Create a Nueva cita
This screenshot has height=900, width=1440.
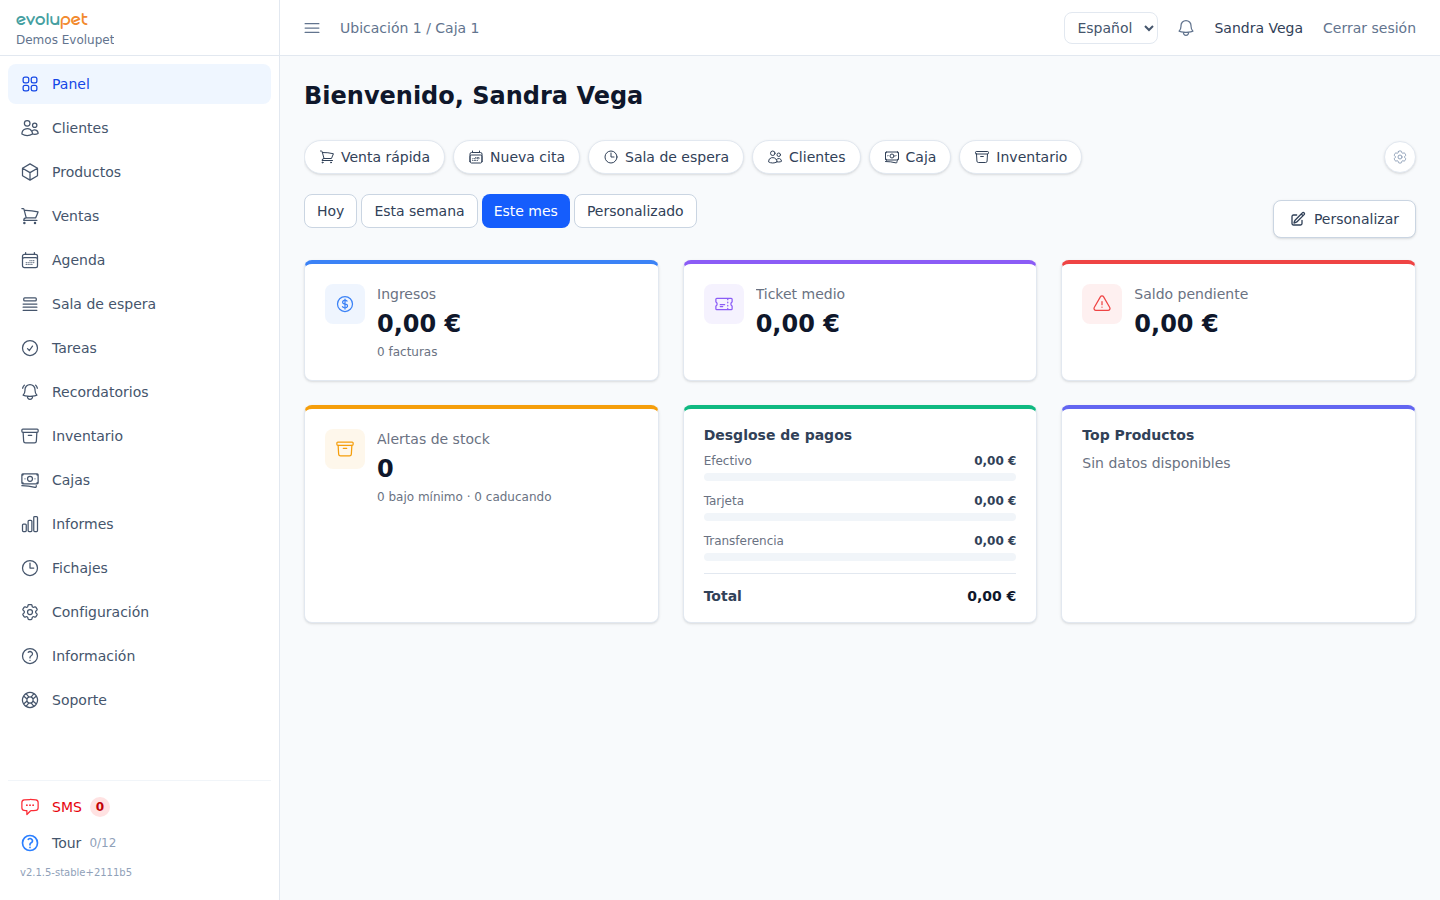pos(516,157)
